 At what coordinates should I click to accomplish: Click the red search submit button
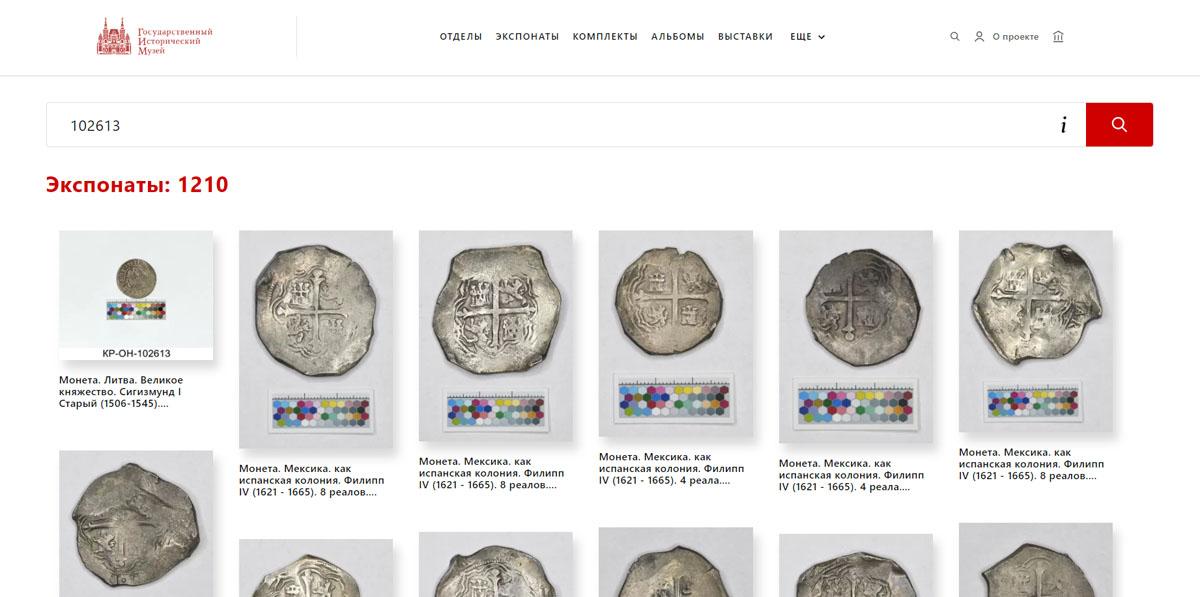1119,125
